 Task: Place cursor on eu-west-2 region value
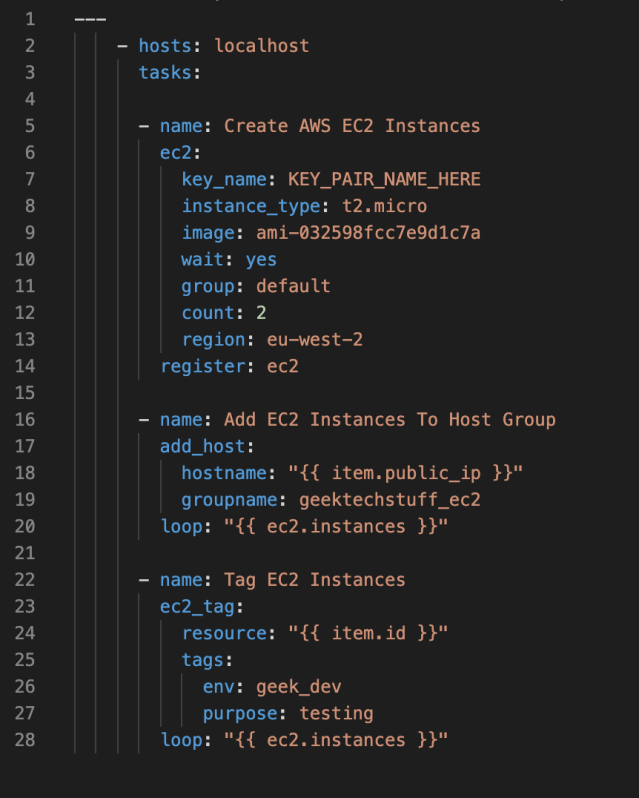(x=314, y=340)
